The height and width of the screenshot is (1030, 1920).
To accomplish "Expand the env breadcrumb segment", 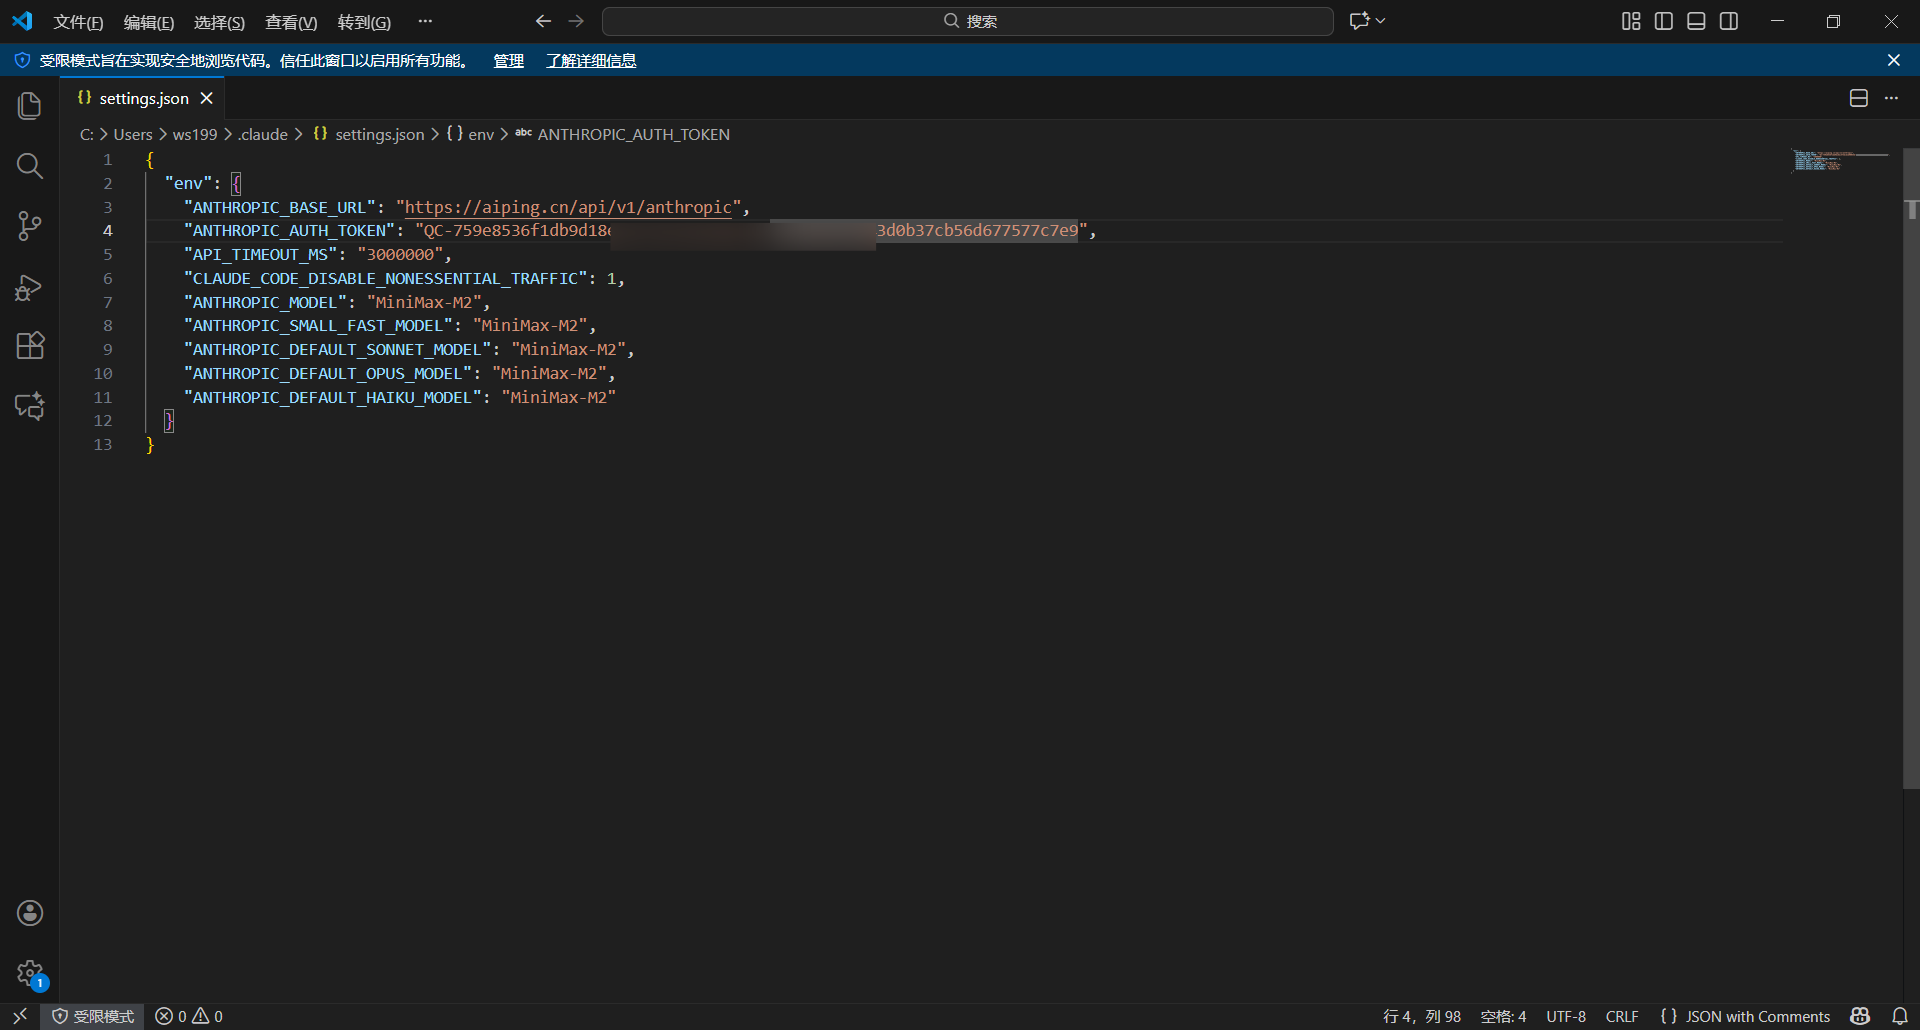I will (x=480, y=134).
